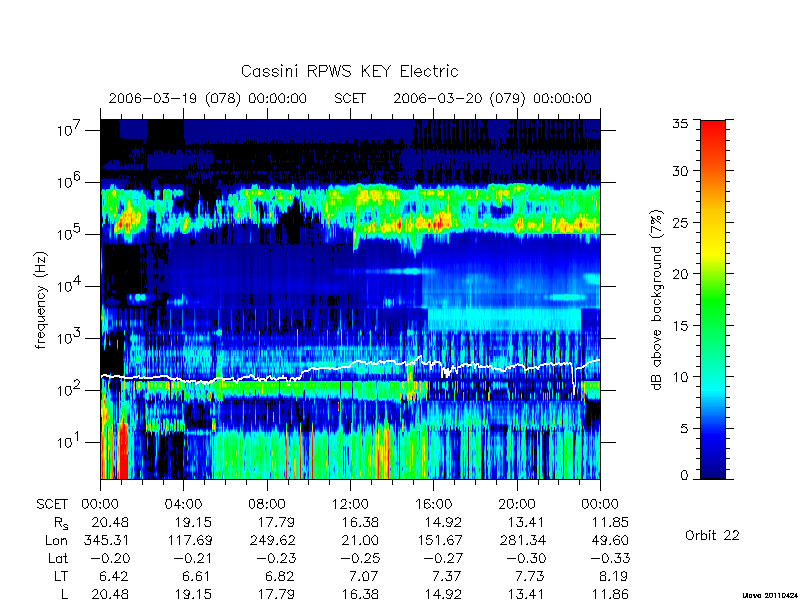The image size is (800, 600).
Task: Click the 'L' row label at the bottom
Action: [64, 594]
